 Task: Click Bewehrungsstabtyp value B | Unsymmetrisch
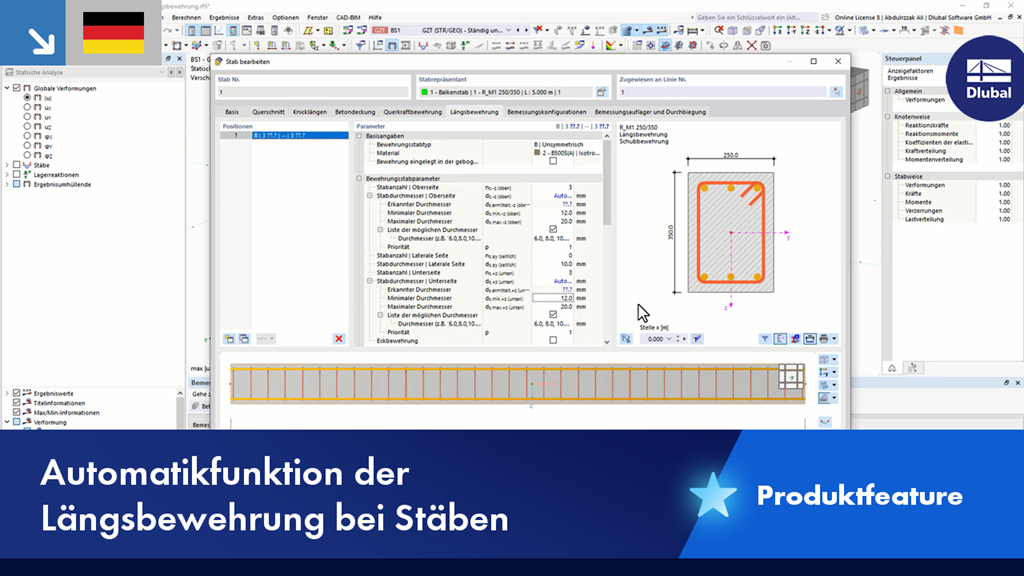coord(558,144)
